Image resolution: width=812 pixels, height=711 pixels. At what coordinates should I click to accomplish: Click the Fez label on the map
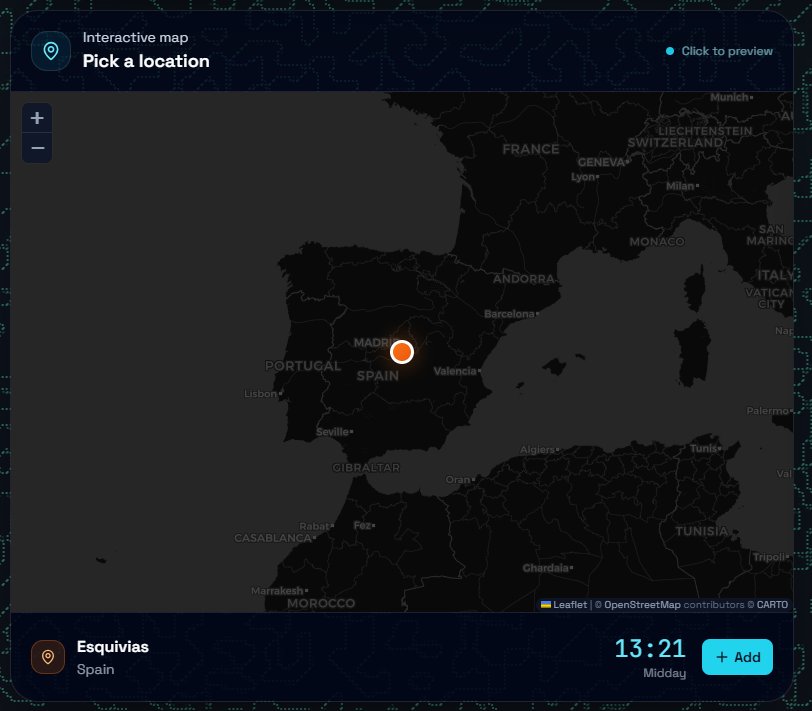click(x=364, y=525)
